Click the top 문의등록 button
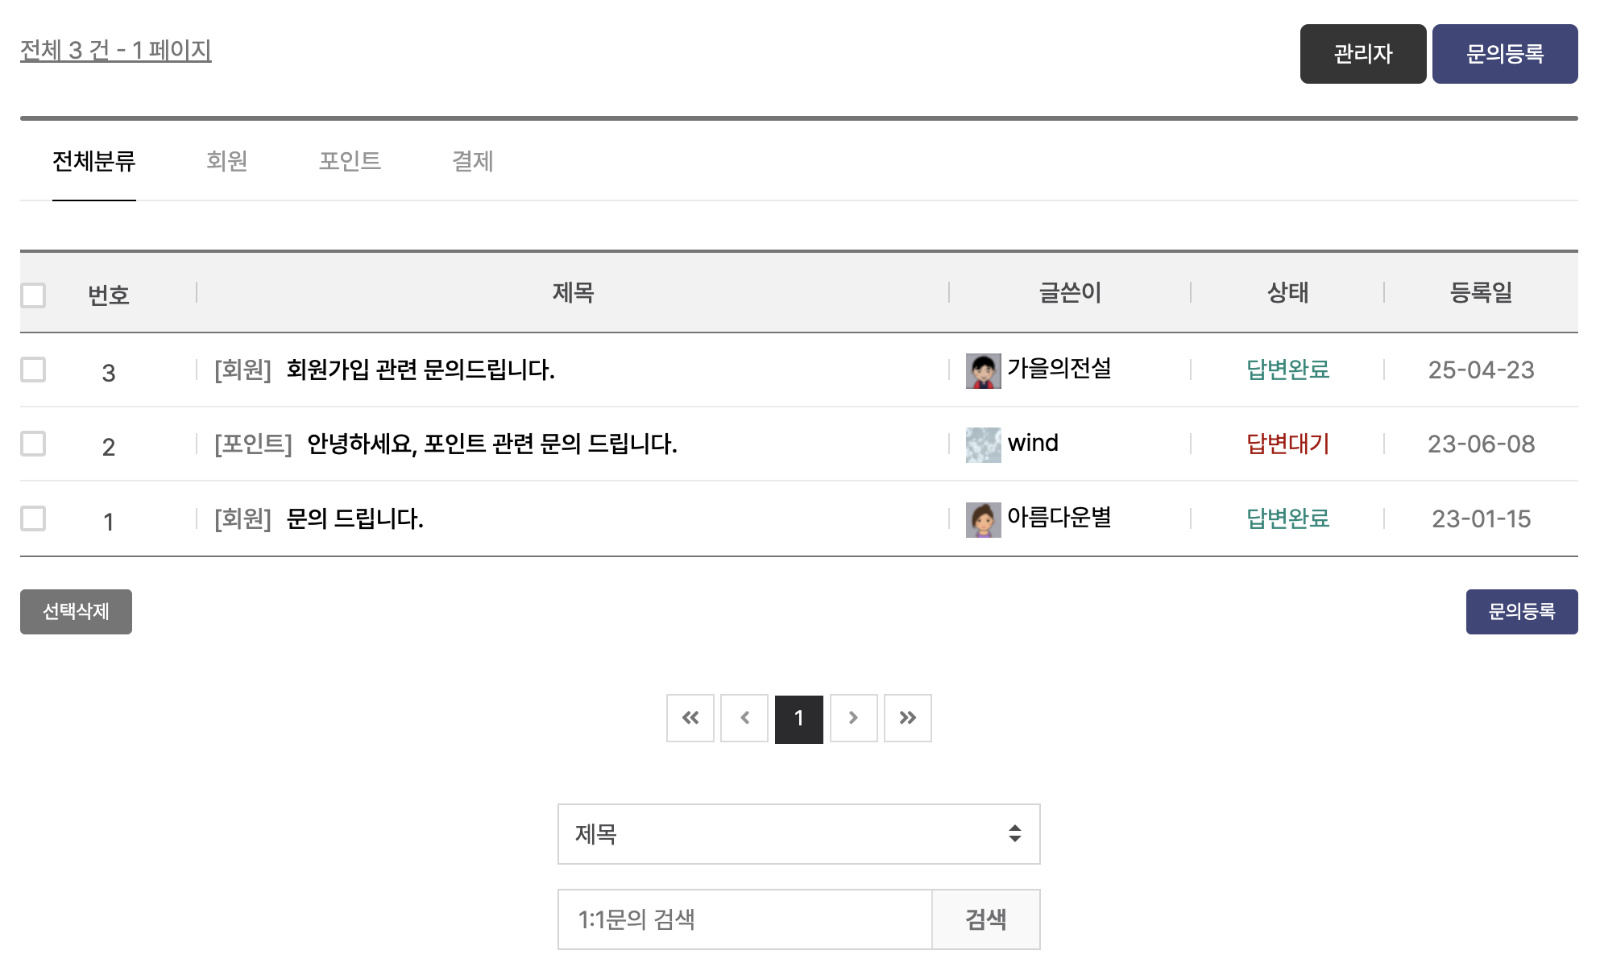 (1505, 54)
